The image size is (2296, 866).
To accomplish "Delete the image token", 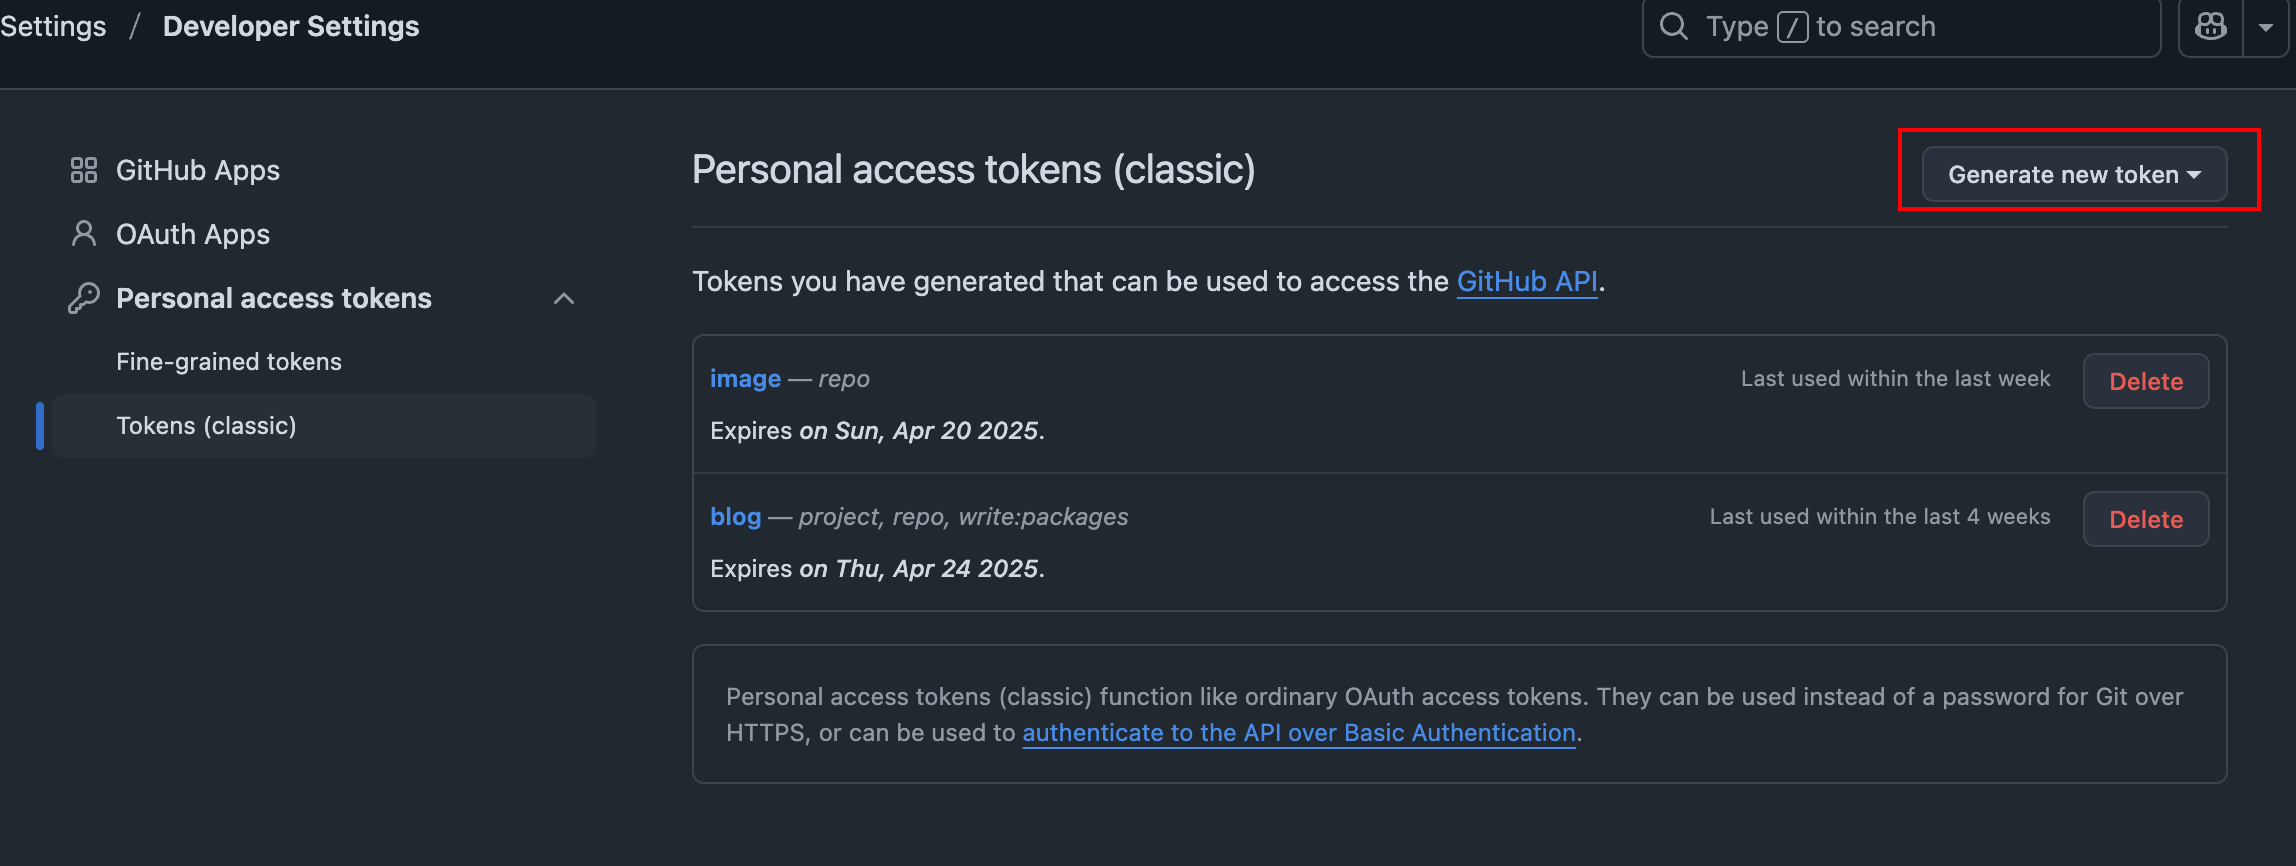I will [2146, 381].
